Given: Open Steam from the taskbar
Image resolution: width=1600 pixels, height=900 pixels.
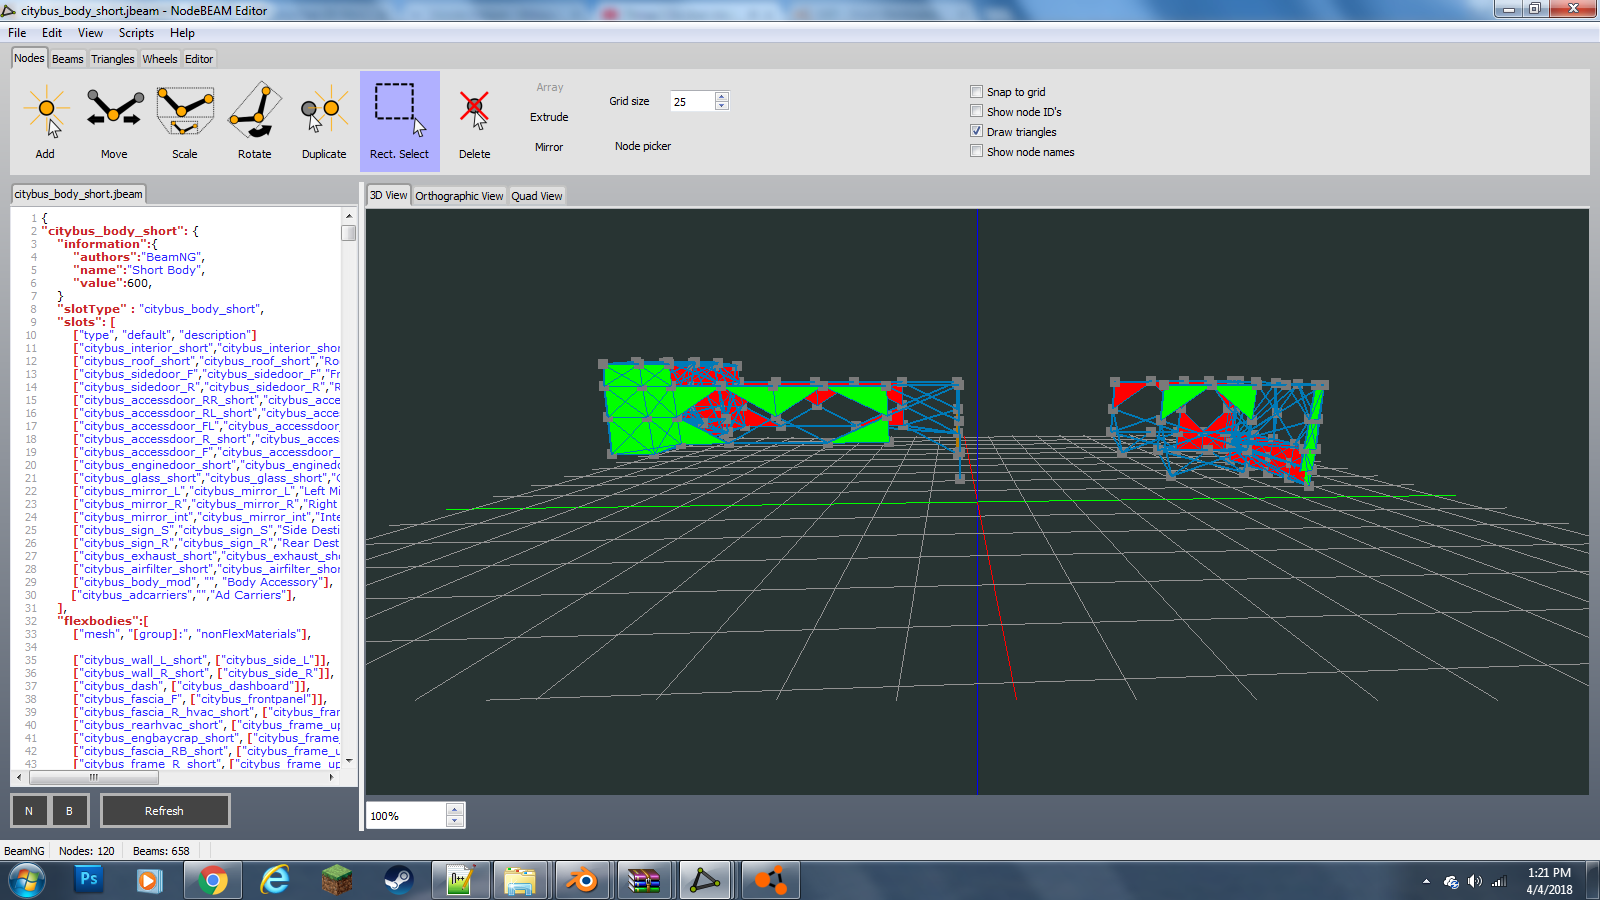Looking at the screenshot, I should pyautogui.click(x=398, y=880).
